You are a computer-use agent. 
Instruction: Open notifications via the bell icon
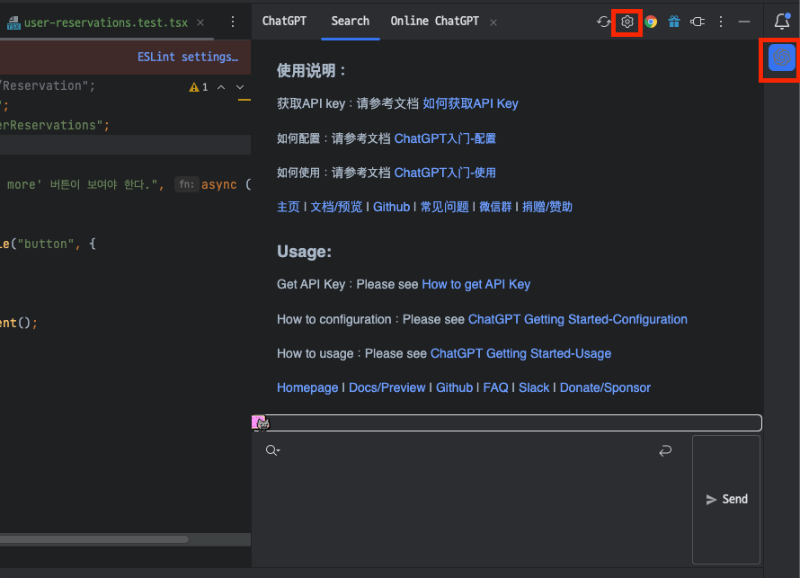point(780,21)
